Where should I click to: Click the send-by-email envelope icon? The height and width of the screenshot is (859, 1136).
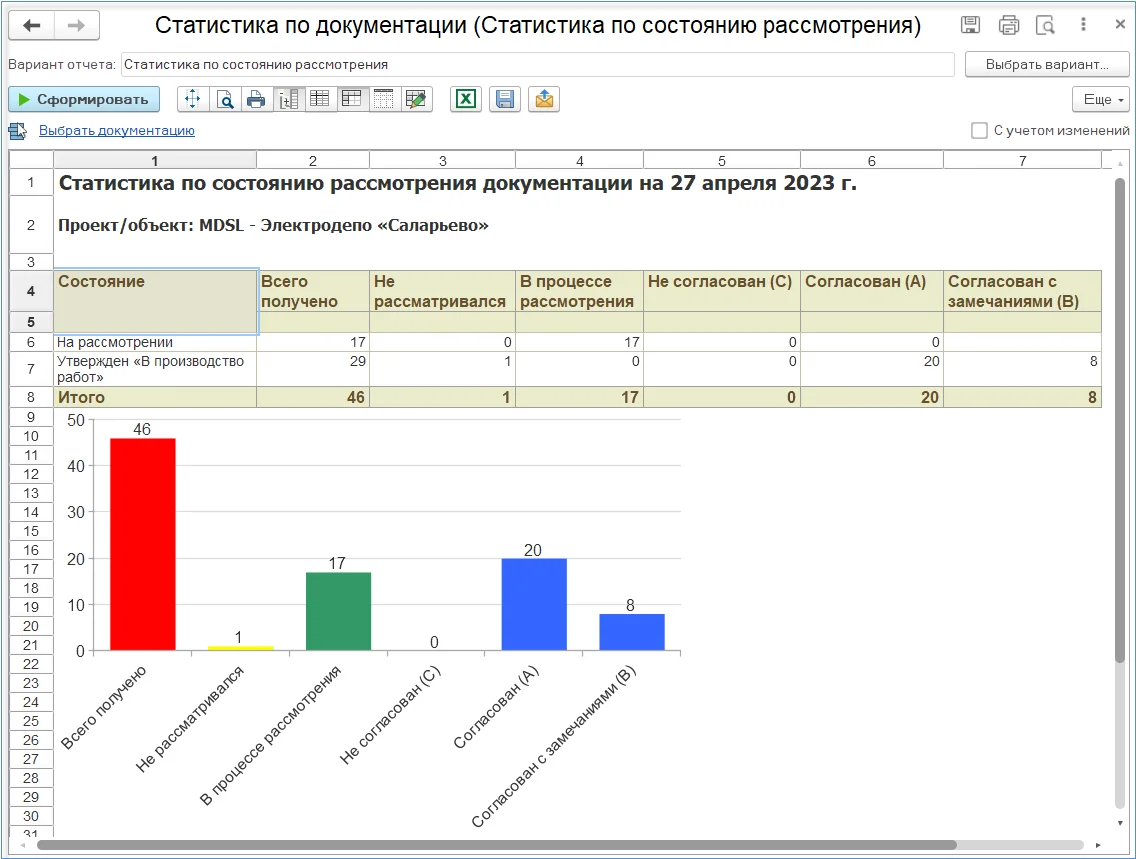click(x=544, y=99)
